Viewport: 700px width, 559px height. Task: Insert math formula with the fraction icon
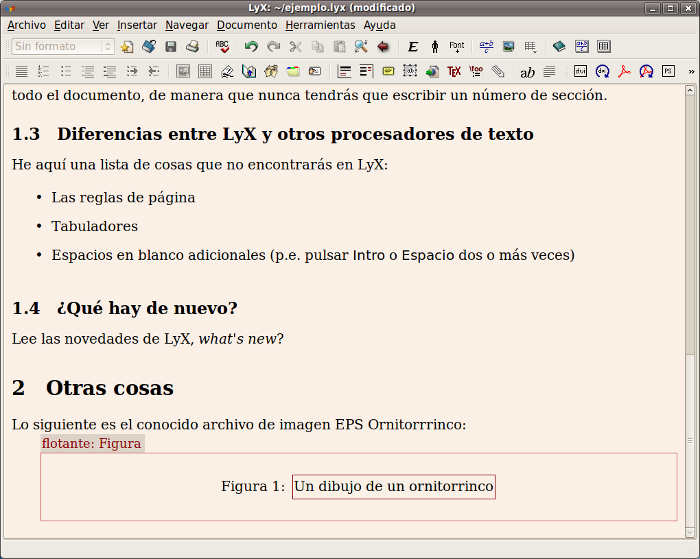point(486,46)
